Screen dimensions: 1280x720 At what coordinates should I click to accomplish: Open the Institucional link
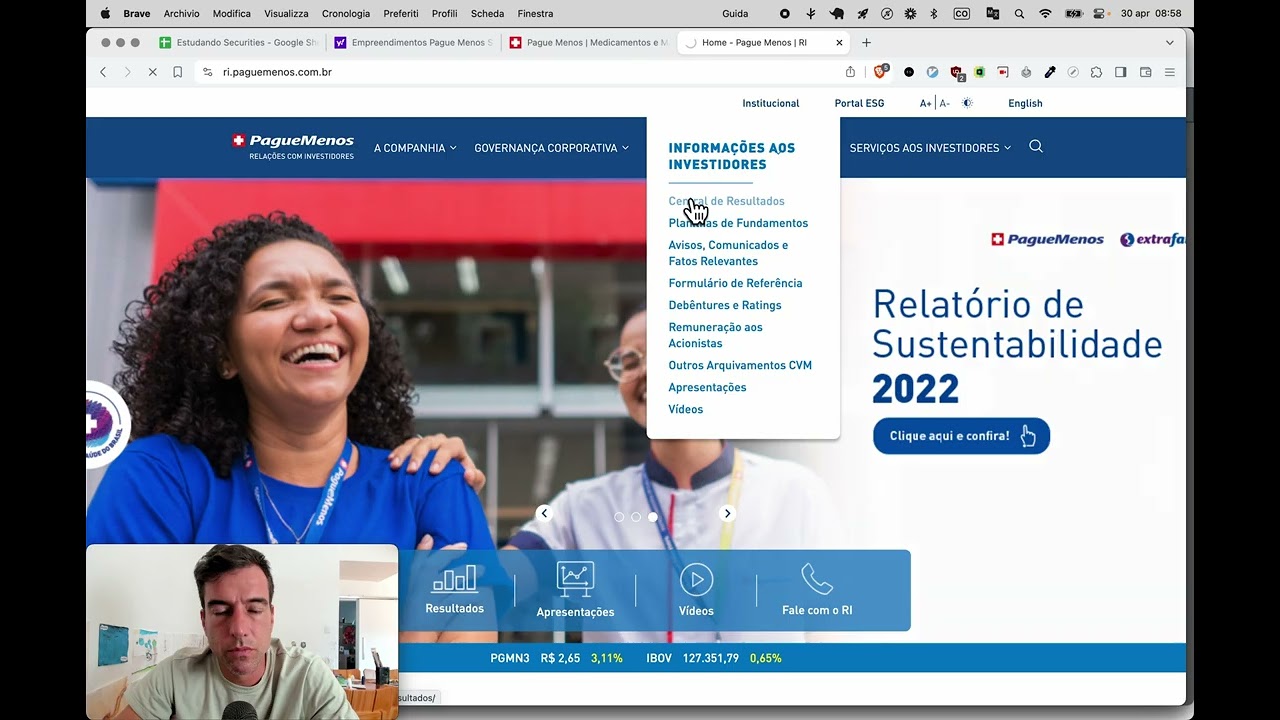(771, 103)
